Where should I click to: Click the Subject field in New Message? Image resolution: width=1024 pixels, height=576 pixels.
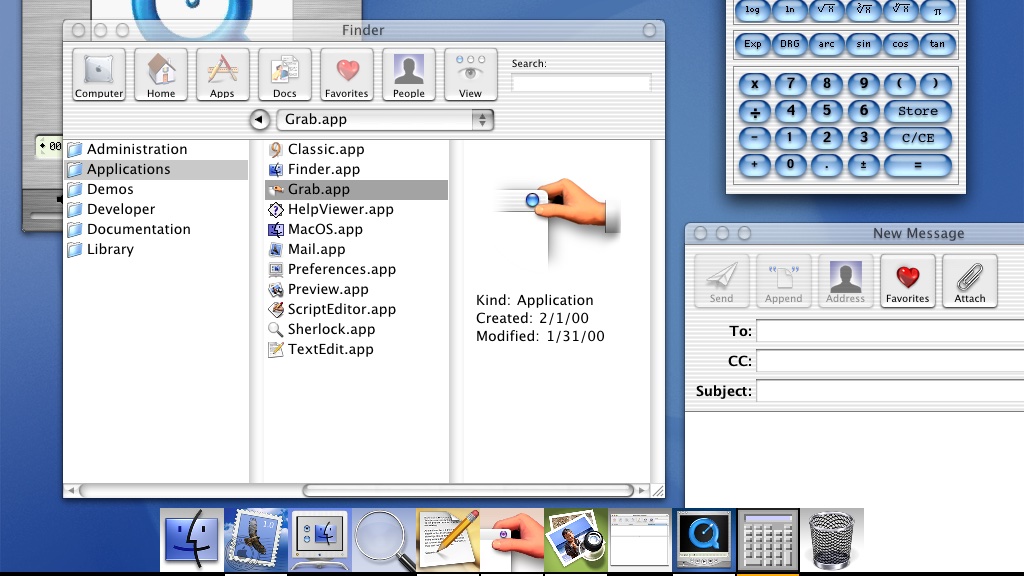(x=890, y=391)
